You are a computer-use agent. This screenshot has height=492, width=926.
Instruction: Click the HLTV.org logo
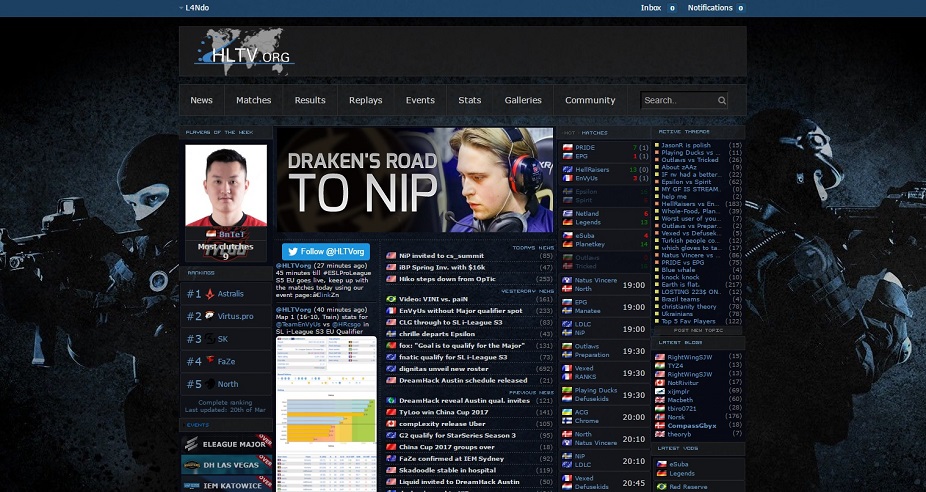244,51
